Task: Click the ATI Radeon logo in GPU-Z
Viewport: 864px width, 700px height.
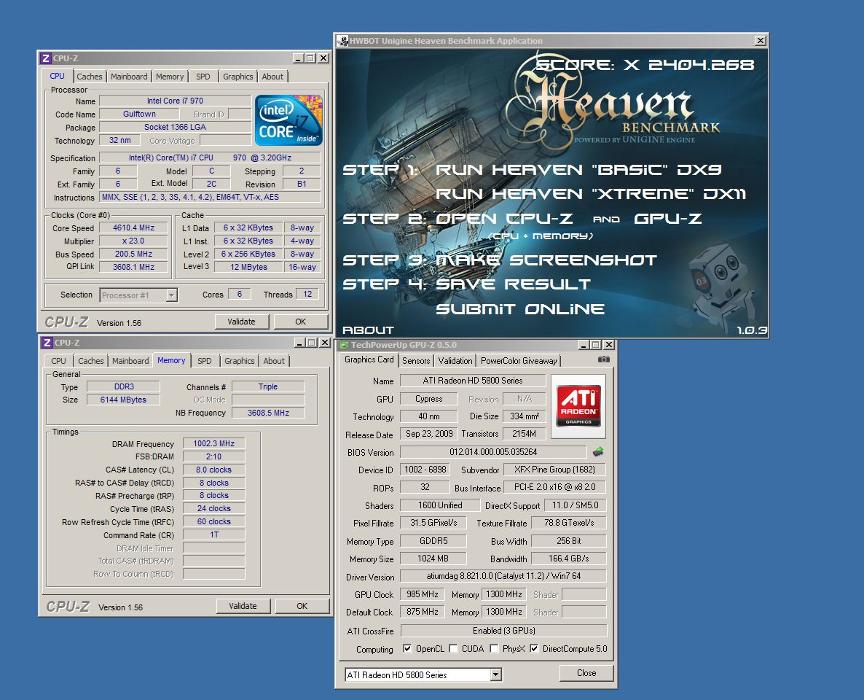Action: coord(578,406)
